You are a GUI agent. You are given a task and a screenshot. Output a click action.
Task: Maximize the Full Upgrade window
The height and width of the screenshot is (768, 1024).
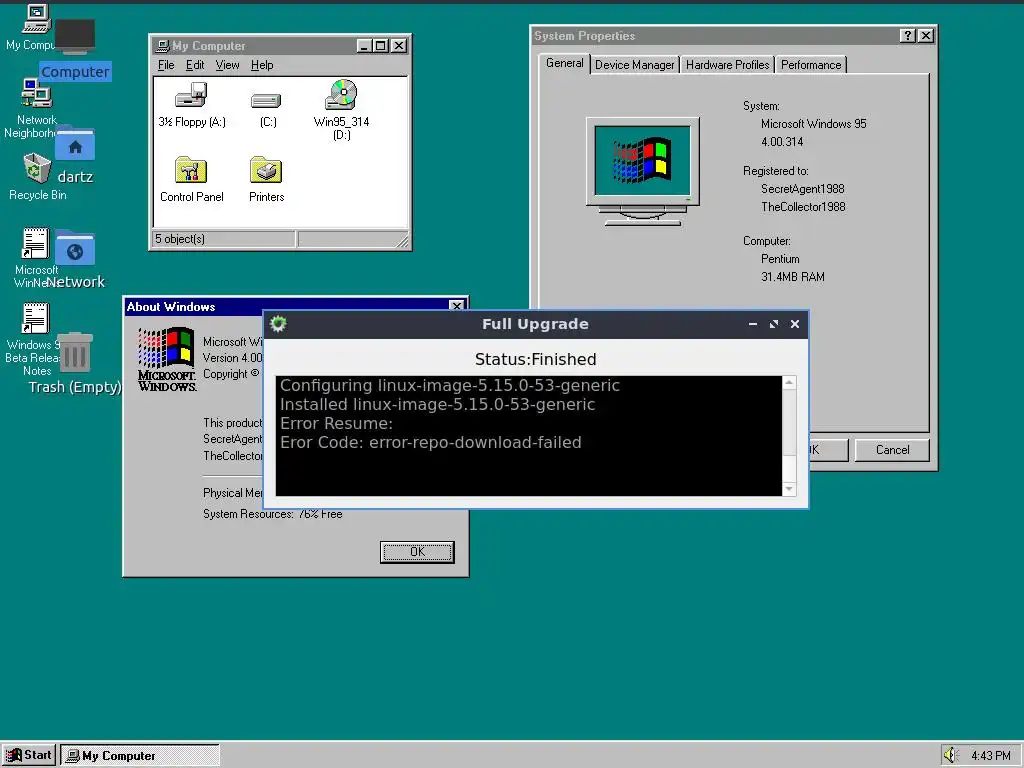point(774,324)
